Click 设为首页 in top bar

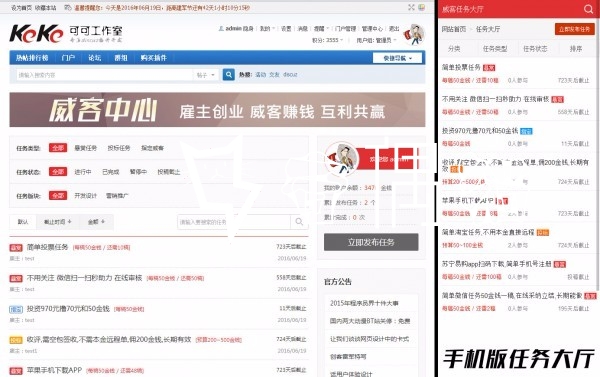(x=21, y=8)
